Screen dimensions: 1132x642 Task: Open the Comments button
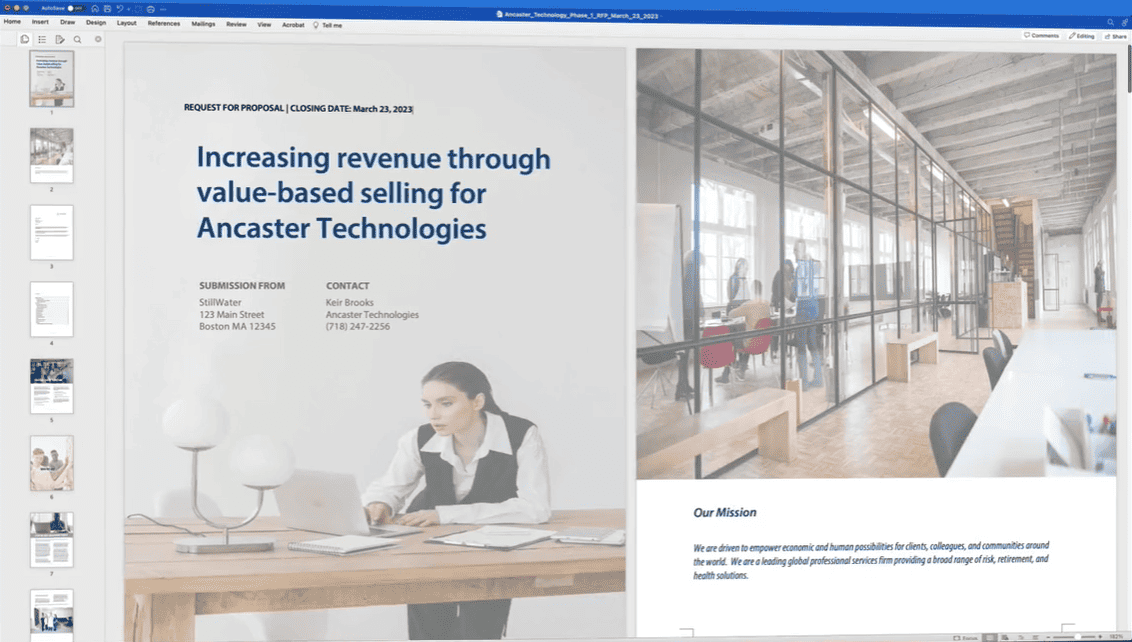tap(1041, 35)
